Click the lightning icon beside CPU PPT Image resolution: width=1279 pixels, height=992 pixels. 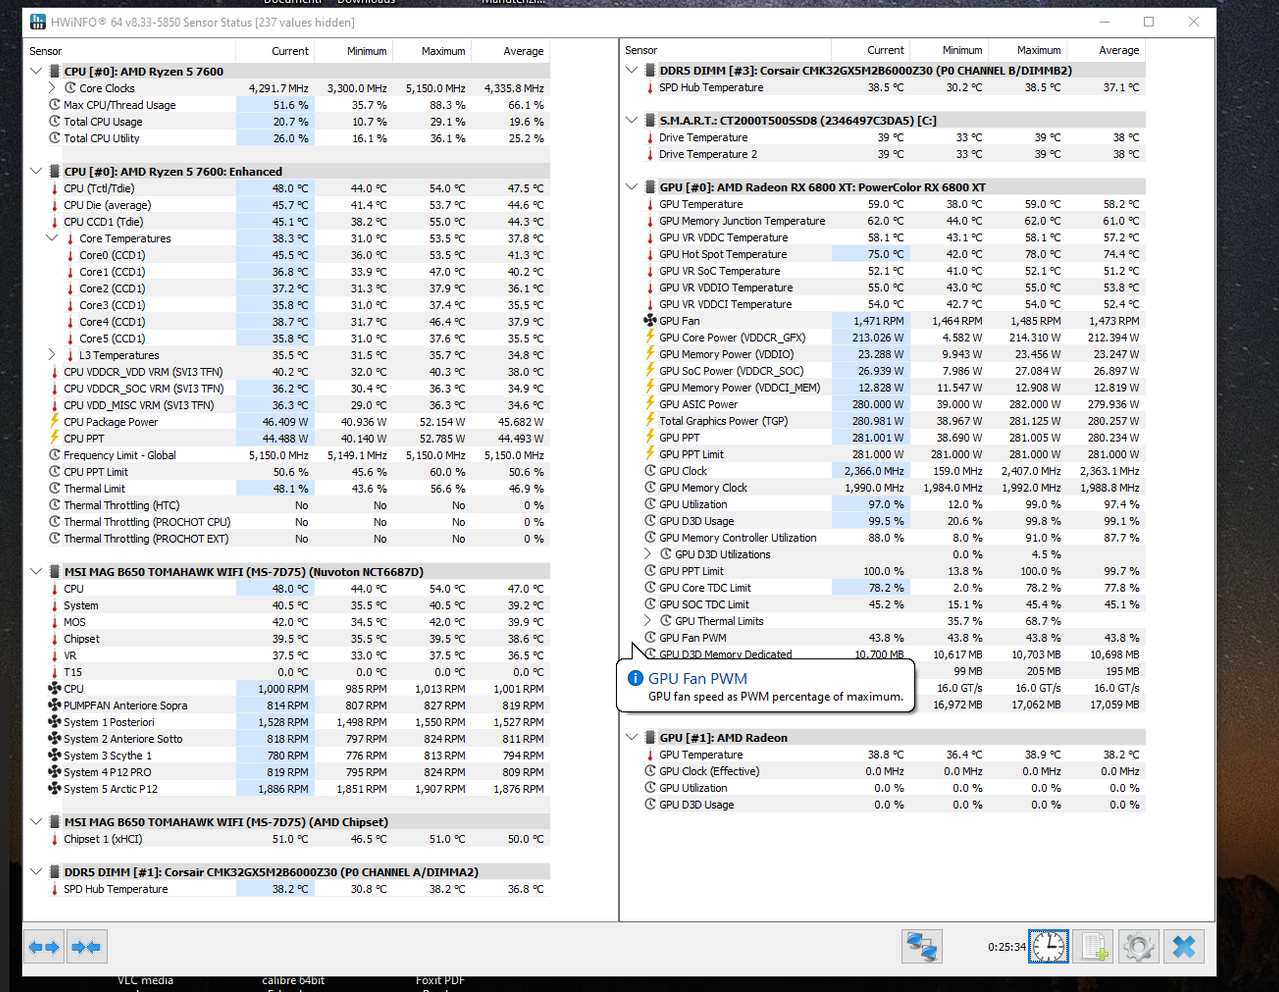pos(54,438)
